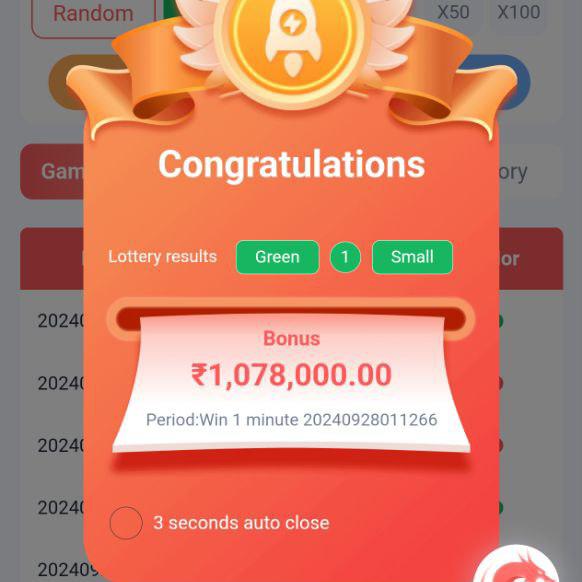Screen dimensions: 582x582
Task: Click the Green lottery result badge
Action: pyautogui.click(x=278, y=257)
